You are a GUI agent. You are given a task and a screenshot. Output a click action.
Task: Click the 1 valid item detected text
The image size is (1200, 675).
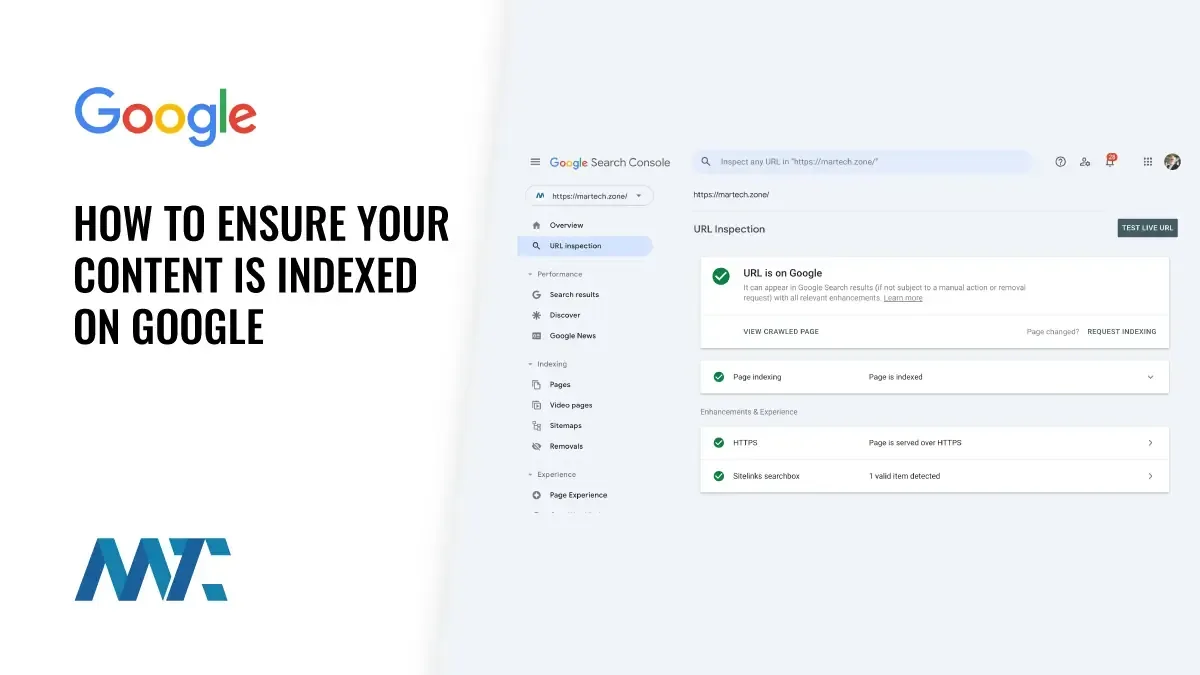[x=905, y=476]
